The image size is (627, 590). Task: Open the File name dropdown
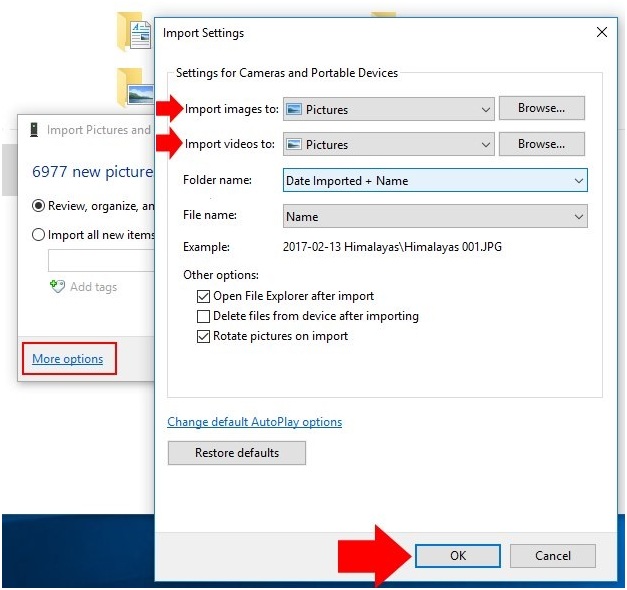click(578, 217)
